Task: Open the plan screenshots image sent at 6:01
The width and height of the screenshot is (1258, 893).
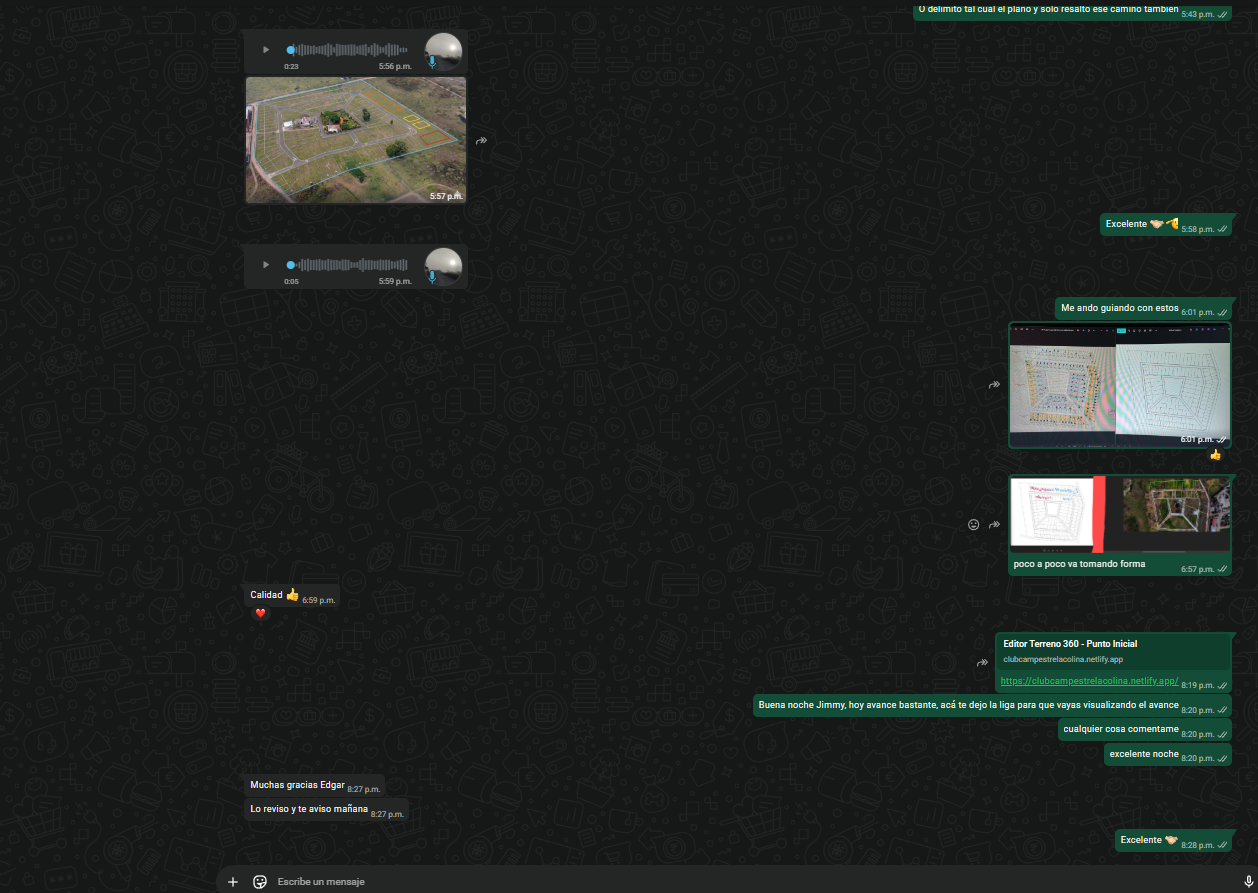Action: click(x=1119, y=385)
